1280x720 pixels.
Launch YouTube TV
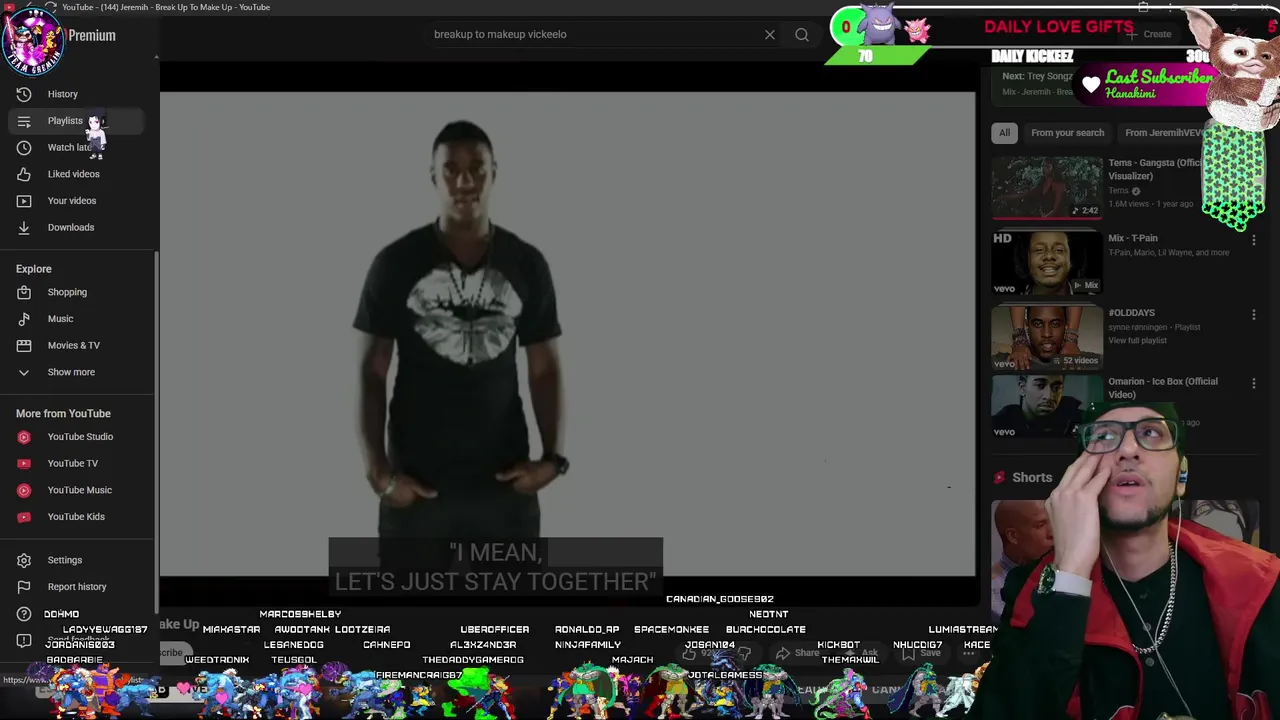pyautogui.click(x=77, y=463)
